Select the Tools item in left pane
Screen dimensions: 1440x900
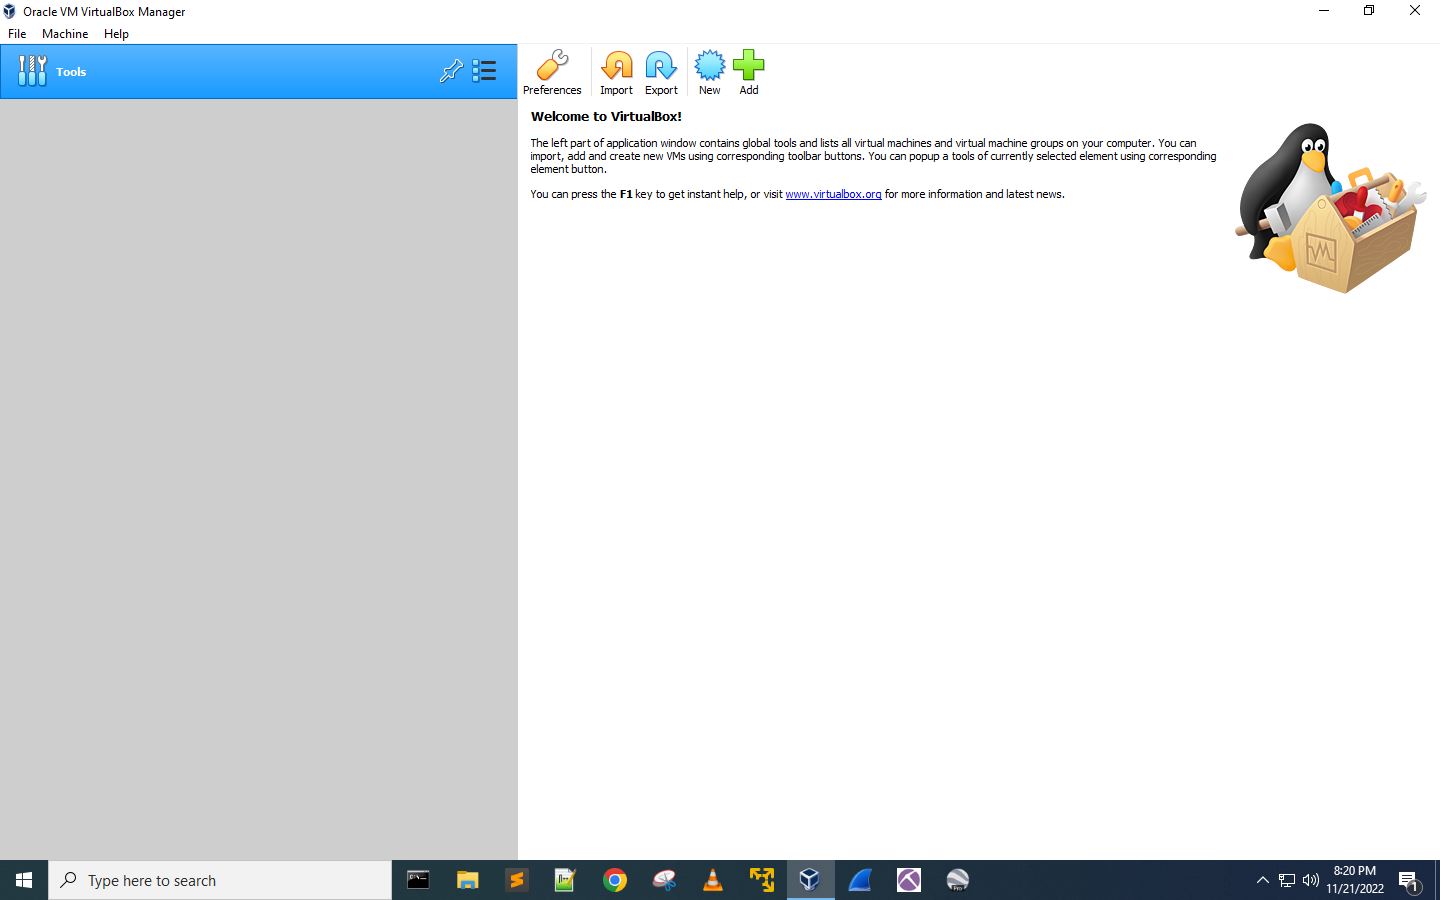tap(259, 71)
